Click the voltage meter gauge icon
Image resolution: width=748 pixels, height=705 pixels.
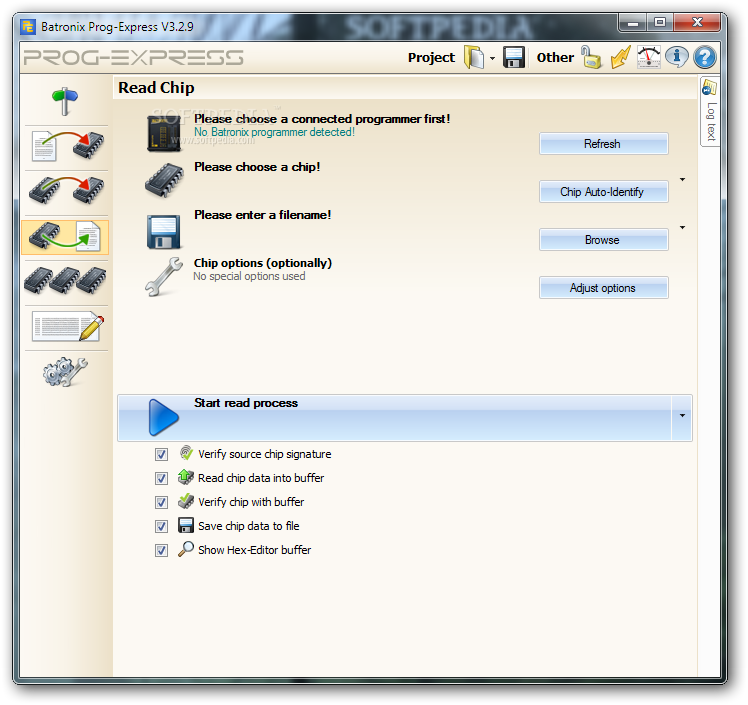[649, 58]
